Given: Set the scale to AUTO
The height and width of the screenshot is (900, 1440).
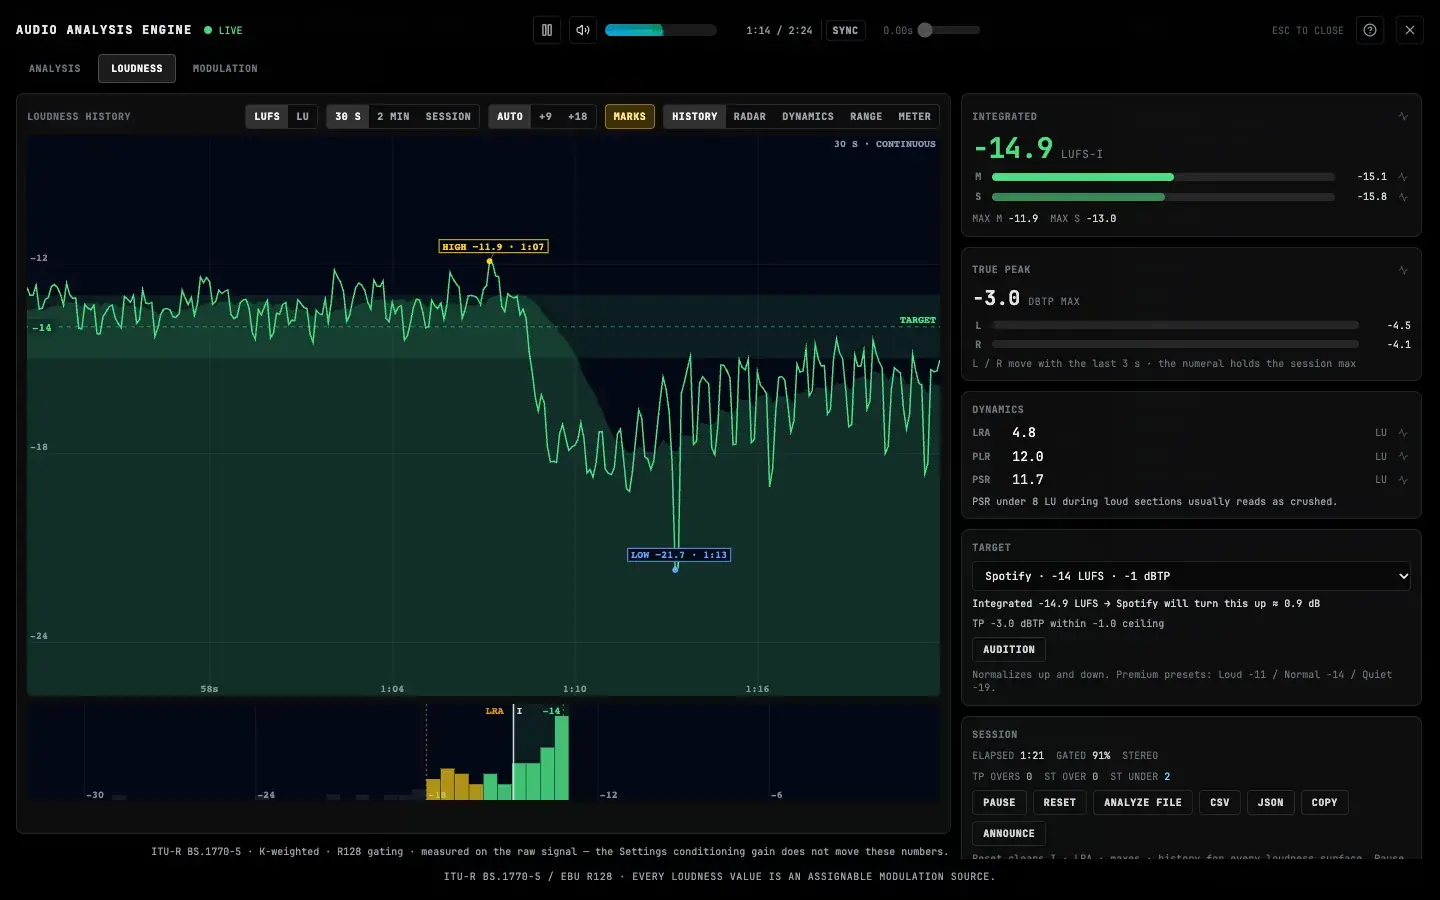Looking at the screenshot, I should (x=510, y=117).
